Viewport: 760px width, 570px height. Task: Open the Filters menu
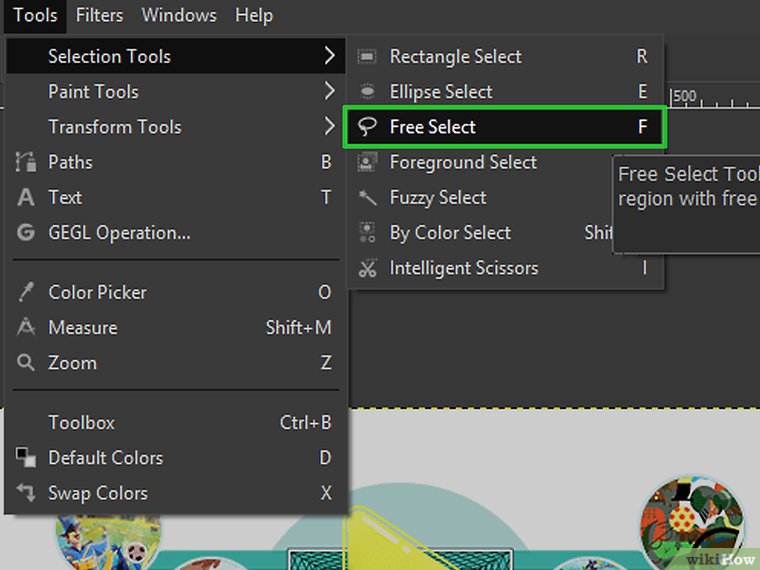(99, 15)
